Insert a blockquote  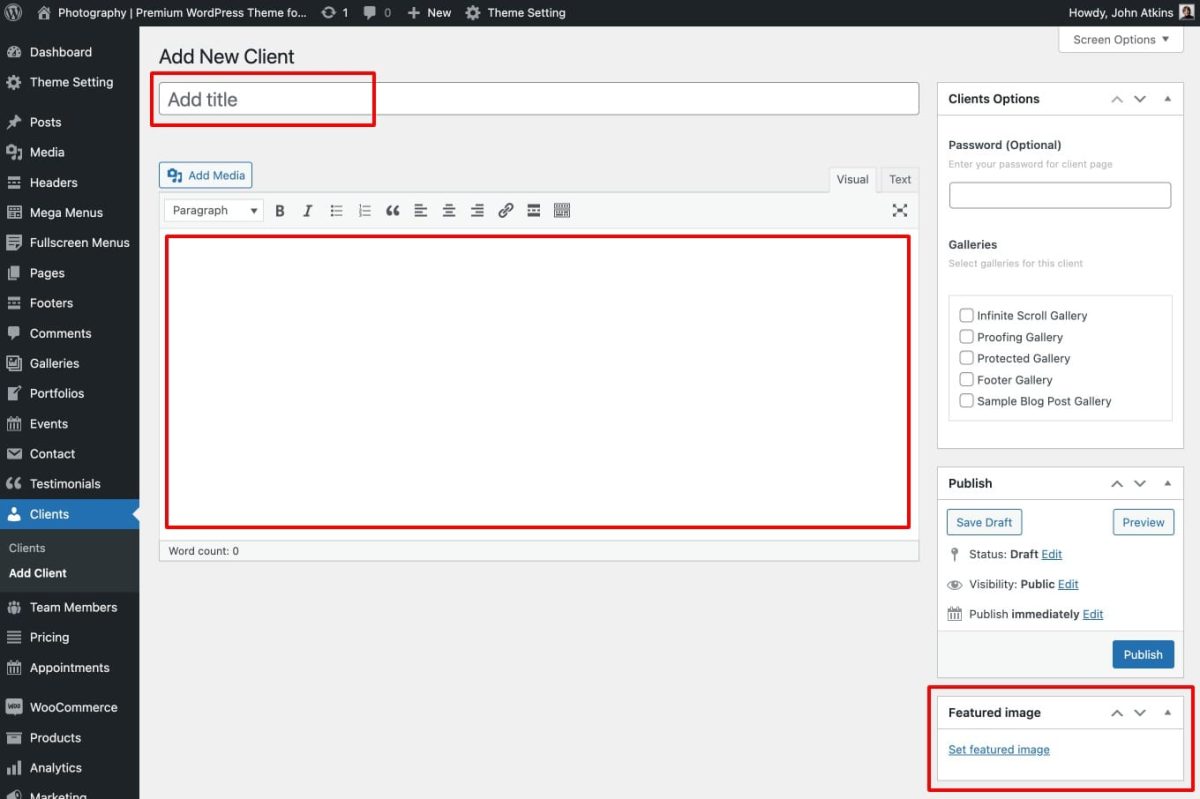[x=392, y=210]
